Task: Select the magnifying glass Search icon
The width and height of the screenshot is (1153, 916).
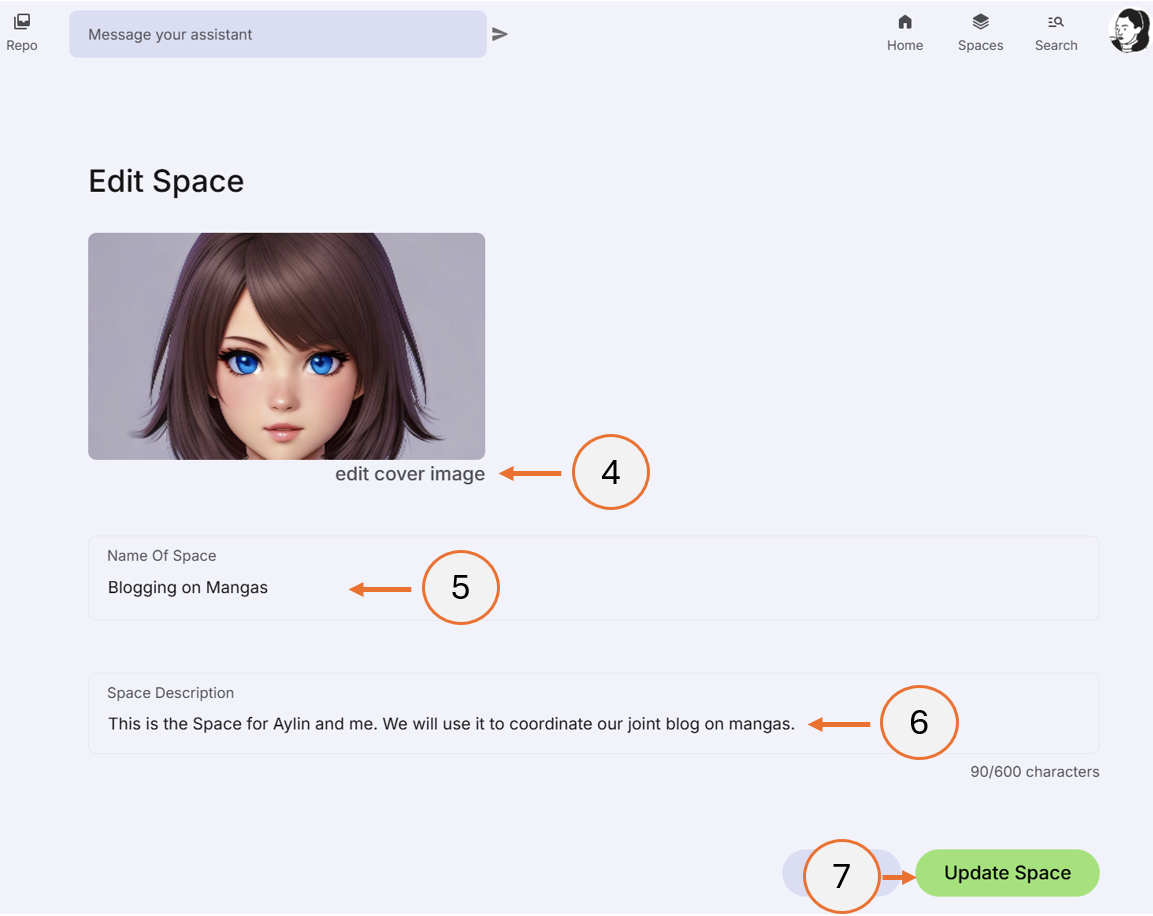Action: (1056, 20)
